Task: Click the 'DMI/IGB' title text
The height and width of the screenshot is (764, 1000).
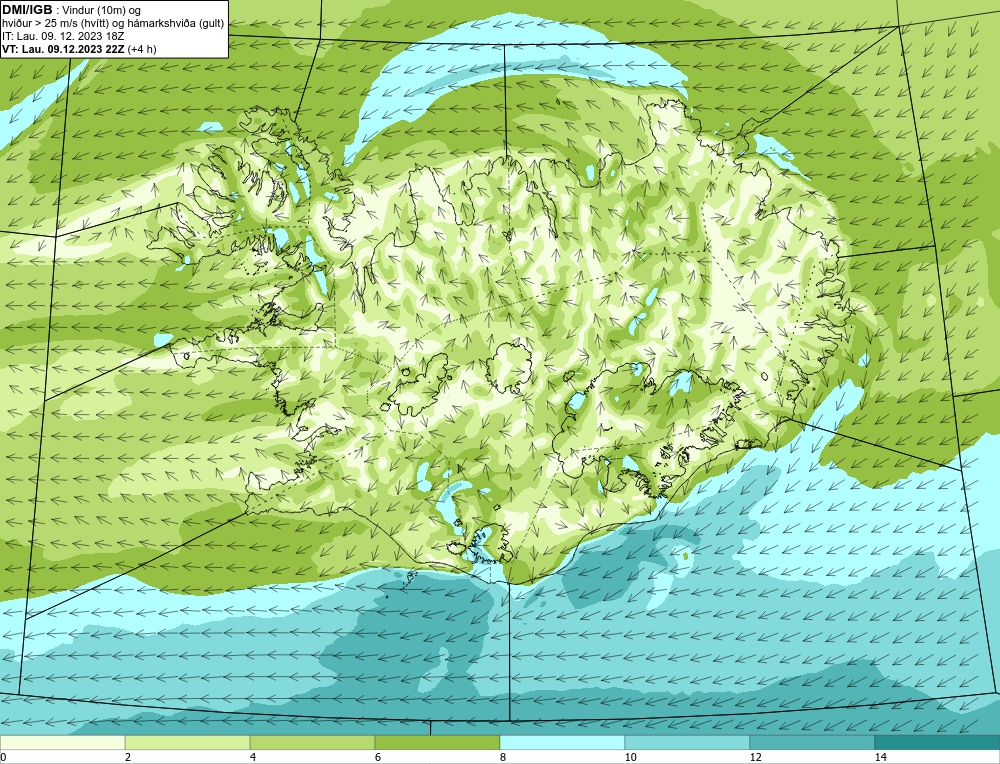Action: click(27, 10)
